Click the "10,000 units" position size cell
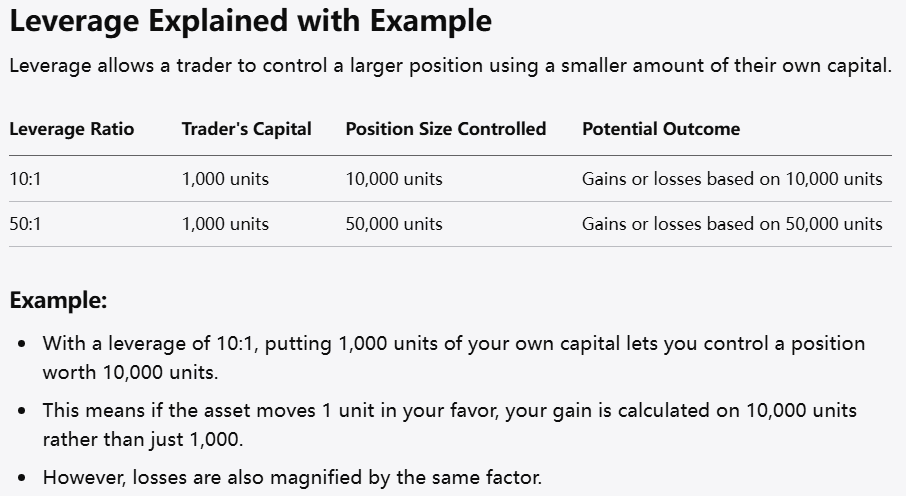This screenshot has width=906, height=496. [x=394, y=179]
